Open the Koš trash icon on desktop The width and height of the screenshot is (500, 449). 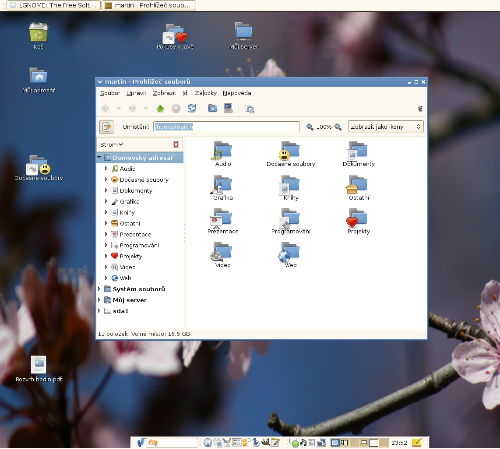pos(38,36)
